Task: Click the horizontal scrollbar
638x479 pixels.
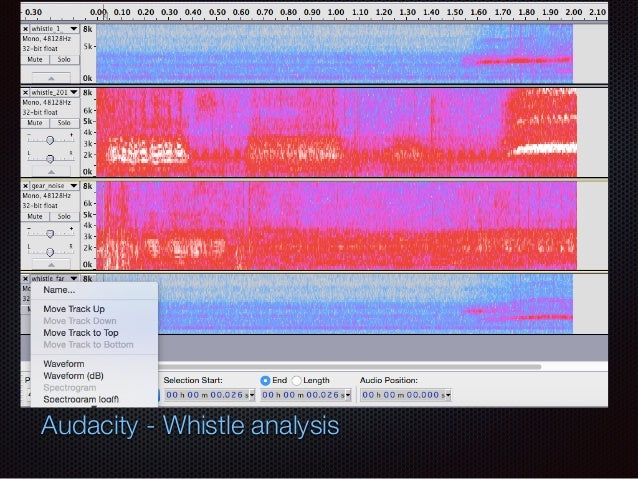Action: pos(350,367)
